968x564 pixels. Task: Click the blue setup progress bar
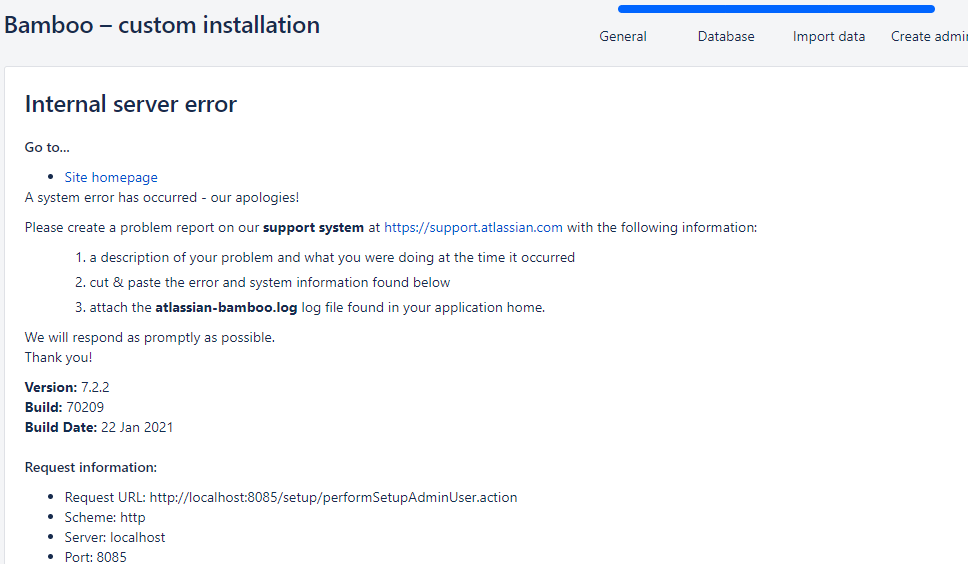coord(776,9)
